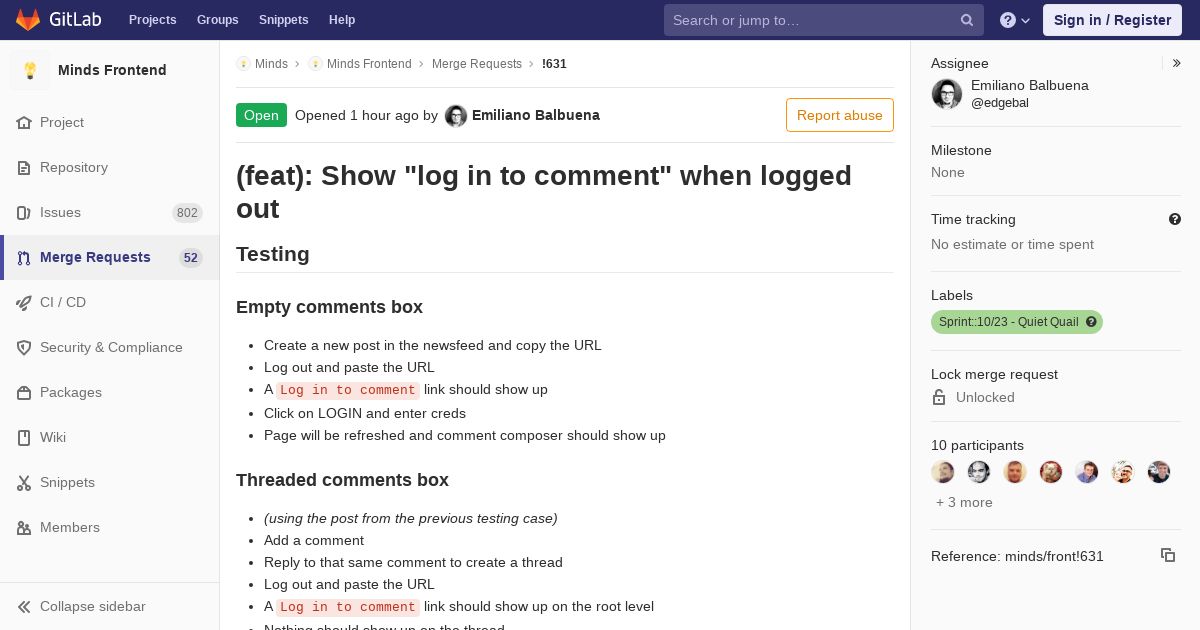Expand the + 3 more participants

(x=964, y=502)
